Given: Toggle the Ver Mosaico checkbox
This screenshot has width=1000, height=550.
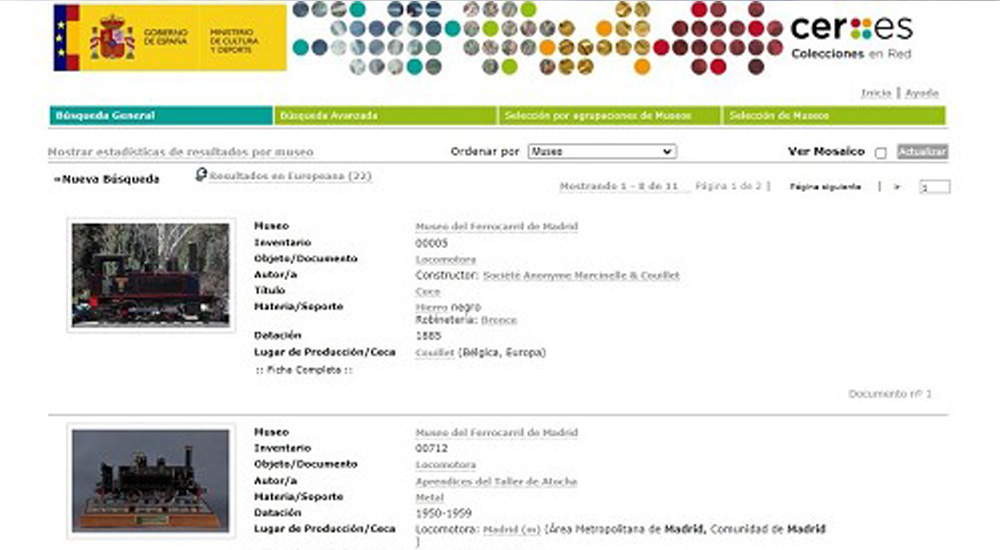Looking at the screenshot, I should point(880,153).
